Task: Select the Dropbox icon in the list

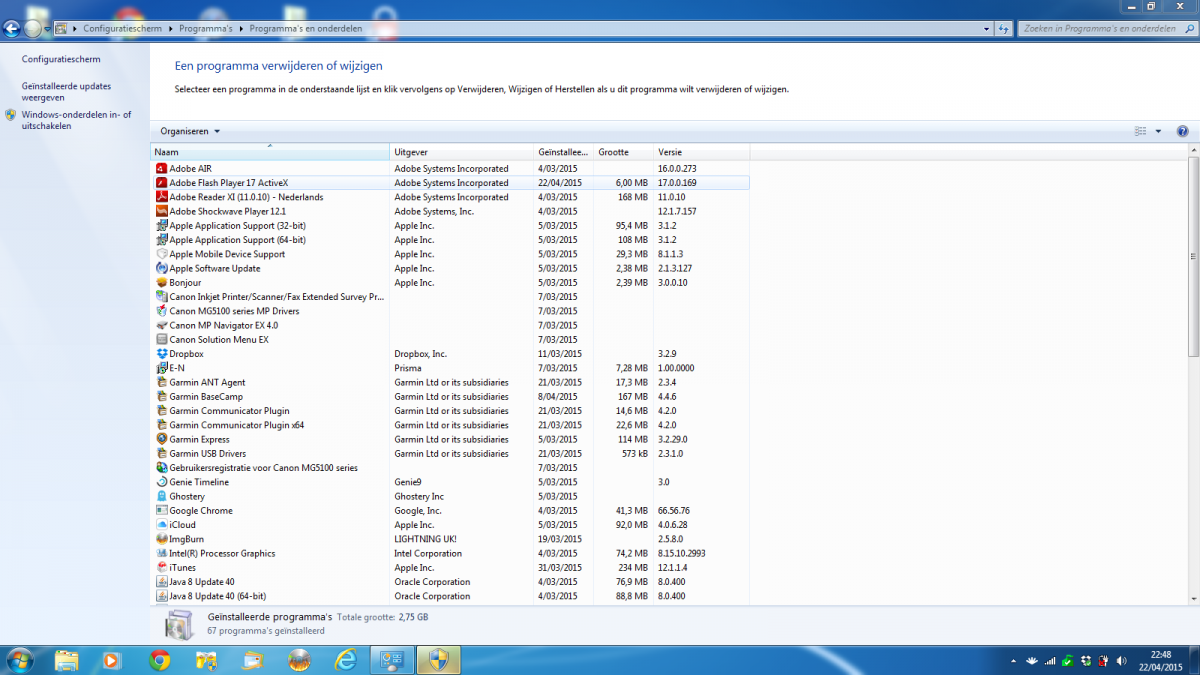Action: point(161,354)
